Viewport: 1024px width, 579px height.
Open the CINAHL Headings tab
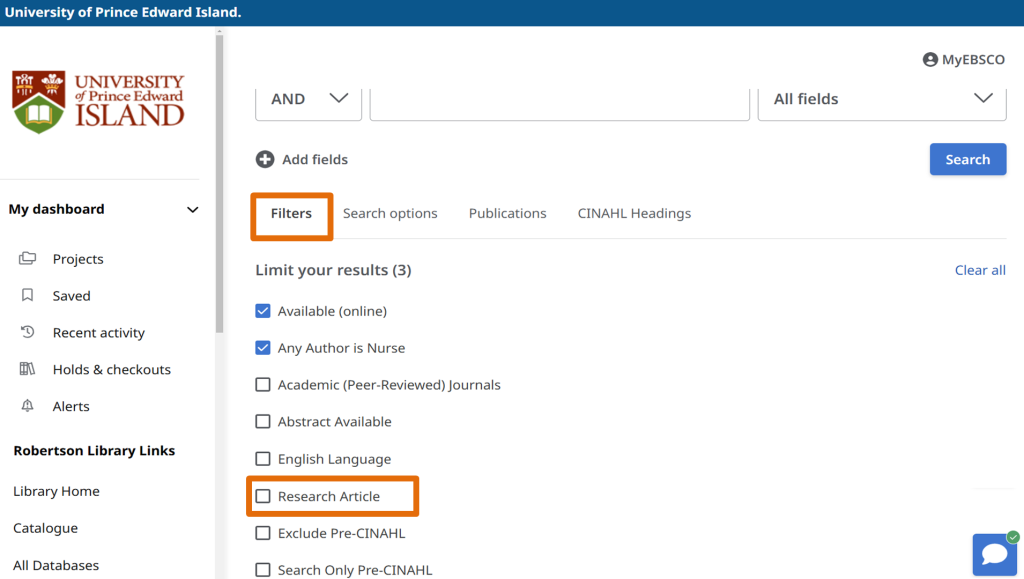pos(634,214)
